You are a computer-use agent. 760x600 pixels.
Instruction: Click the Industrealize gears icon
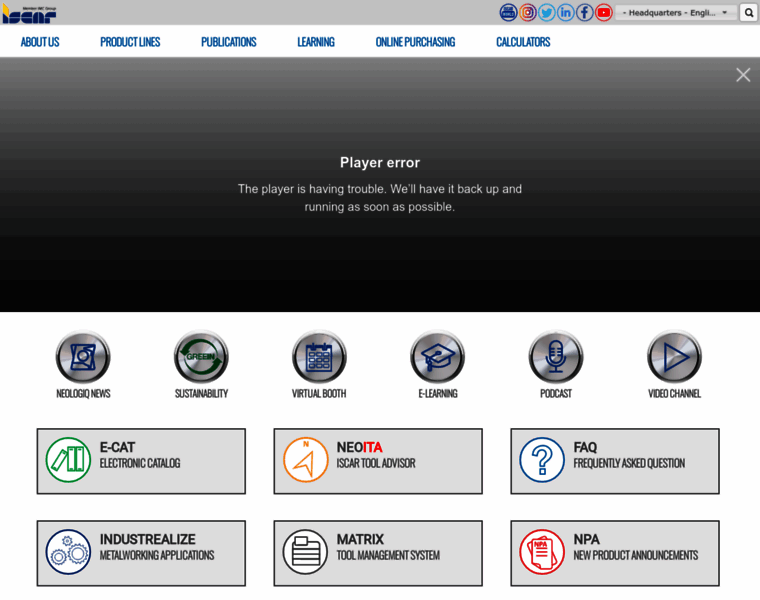68,552
